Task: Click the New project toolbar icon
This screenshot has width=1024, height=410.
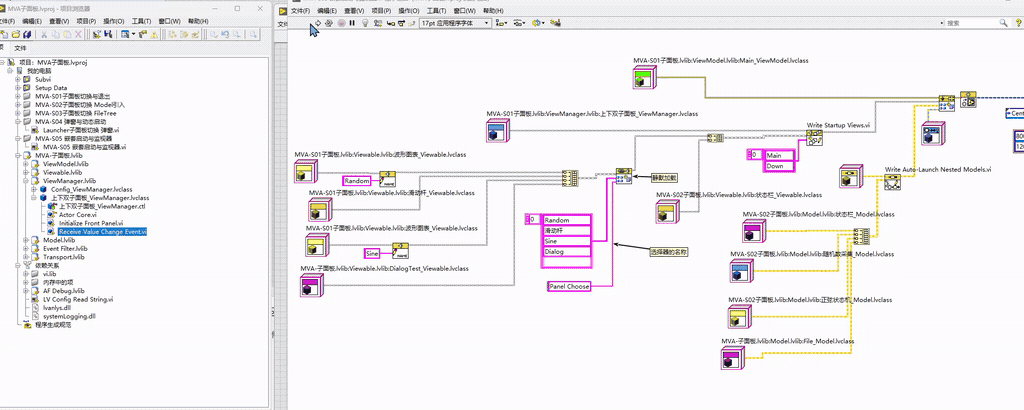Action: pos(5,34)
